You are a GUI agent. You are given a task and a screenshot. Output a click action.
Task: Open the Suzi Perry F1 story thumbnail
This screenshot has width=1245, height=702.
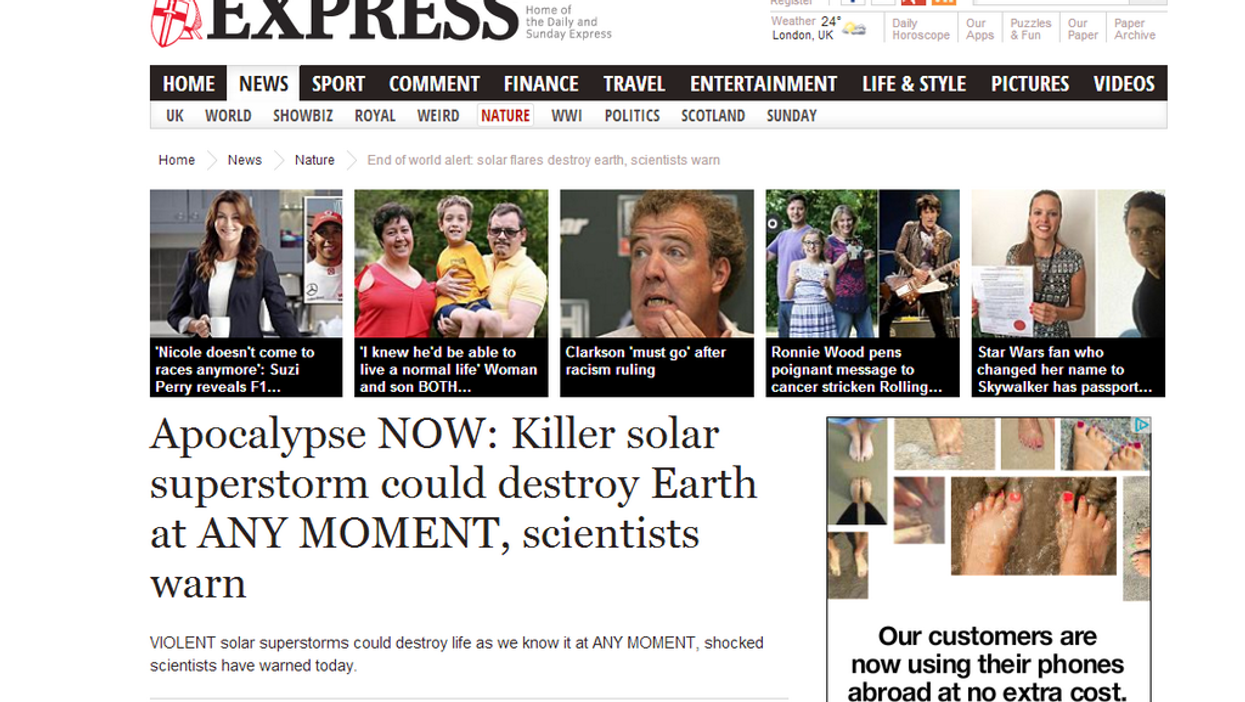coord(246,264)
